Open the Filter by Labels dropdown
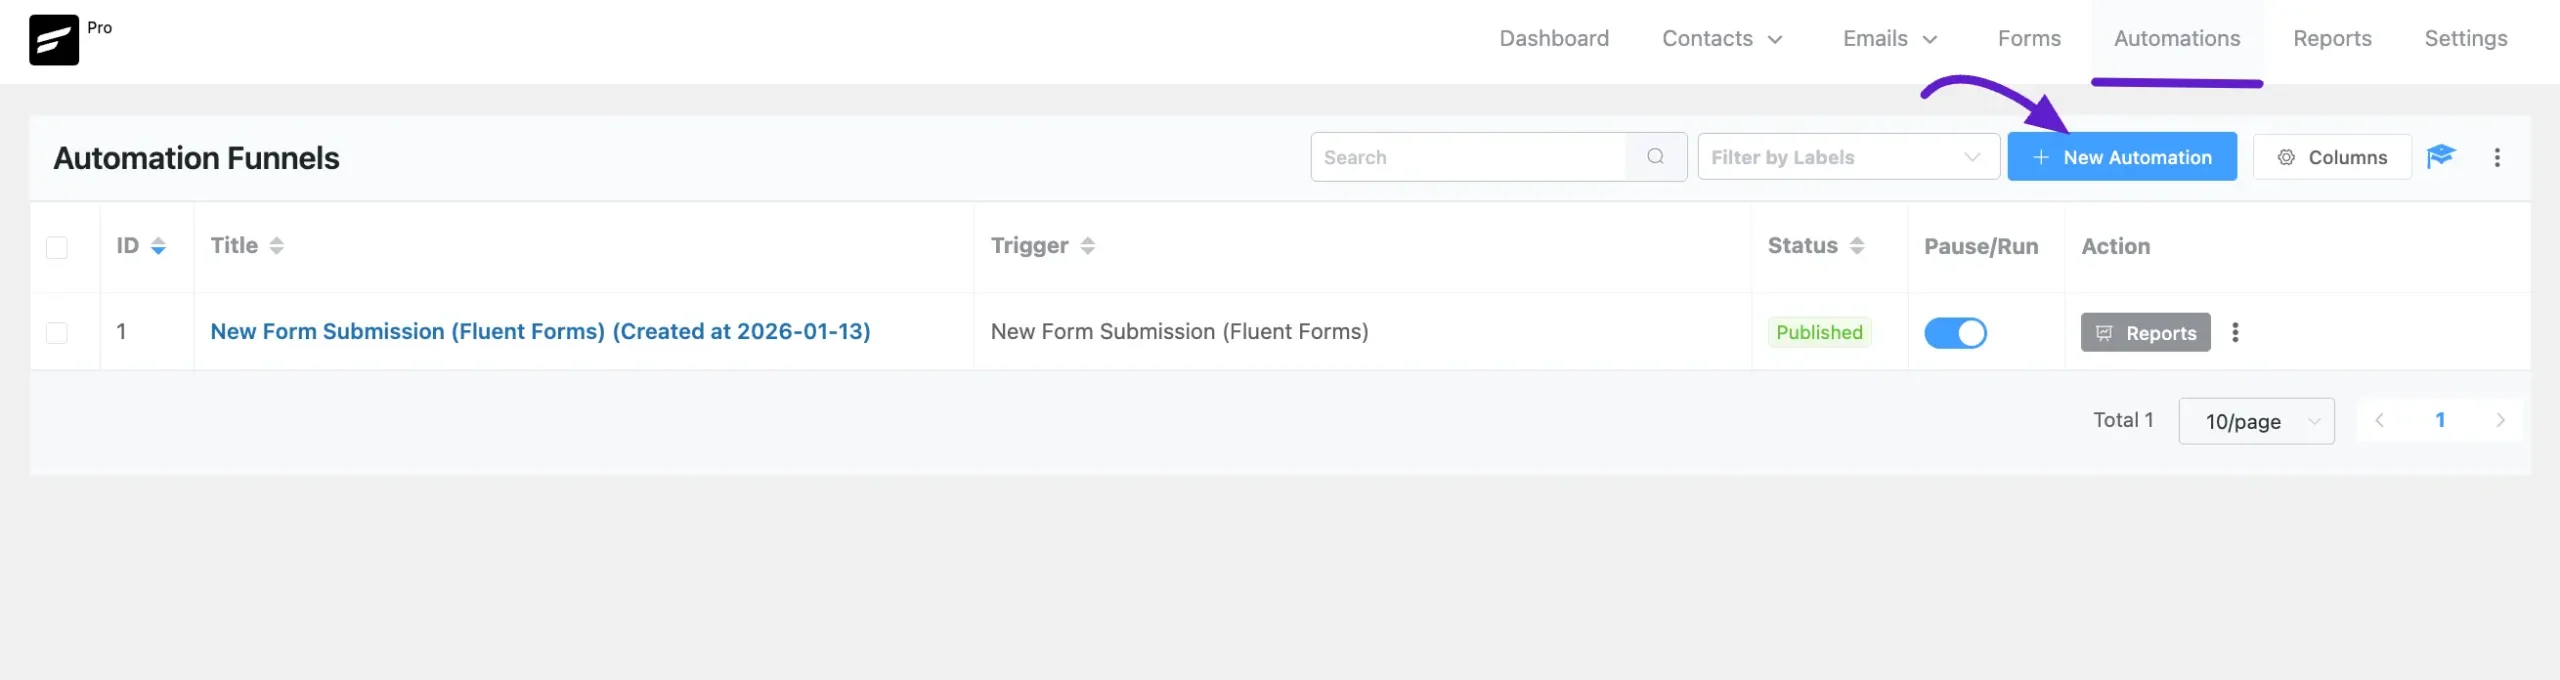 coord(1847,157)
